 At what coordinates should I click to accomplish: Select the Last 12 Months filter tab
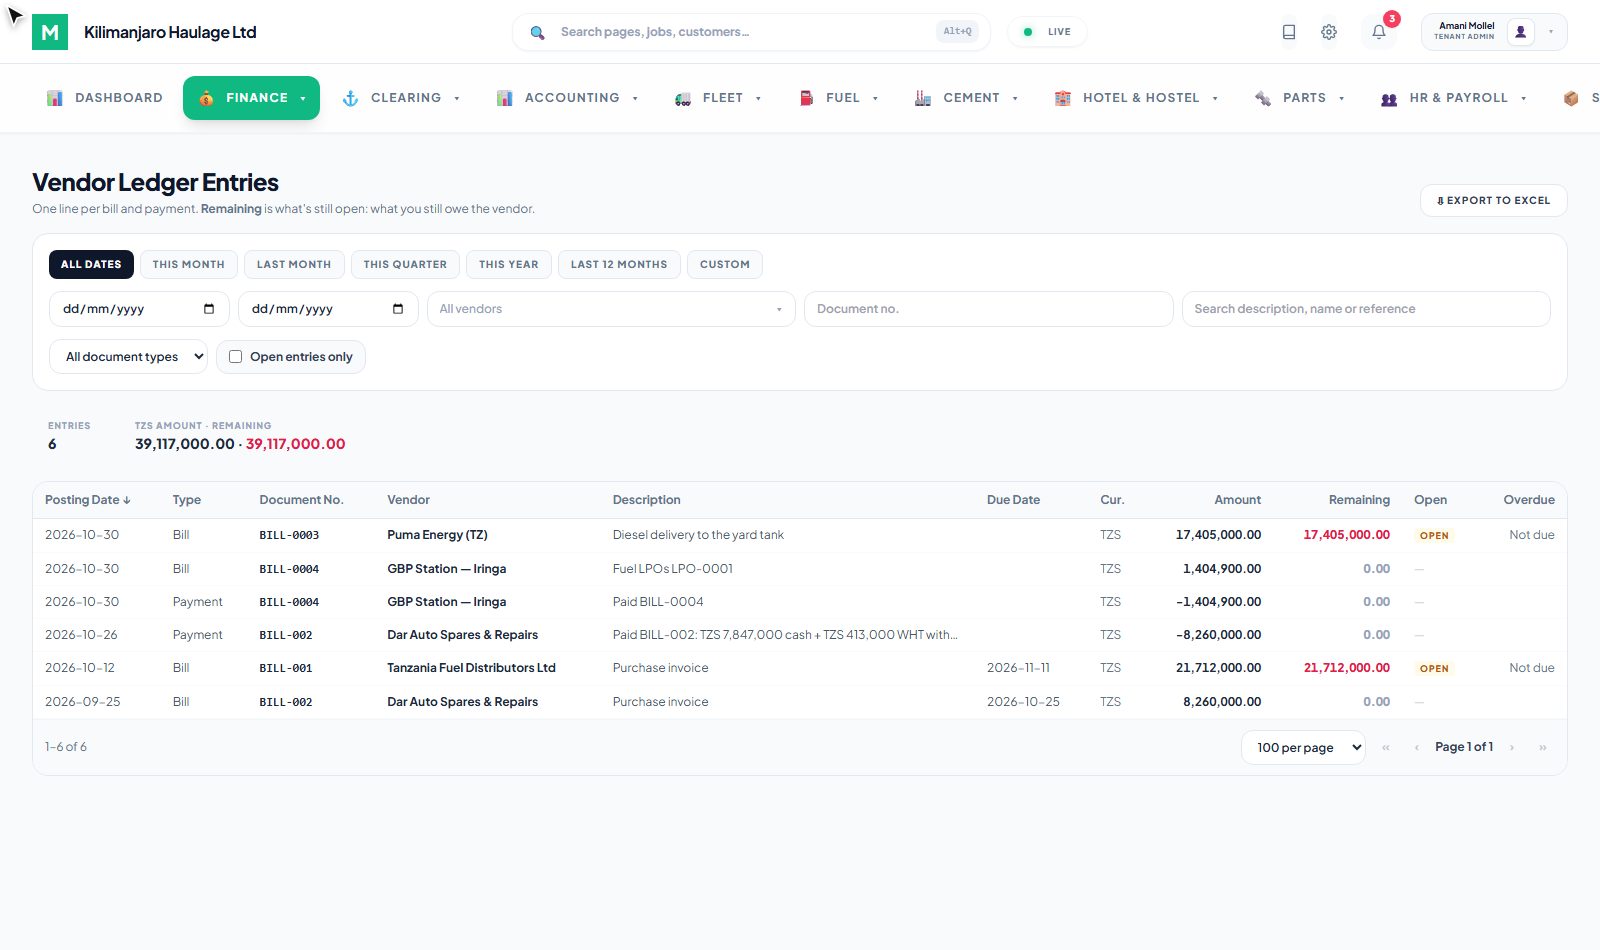pyautogui.click(x=619, y=264)
